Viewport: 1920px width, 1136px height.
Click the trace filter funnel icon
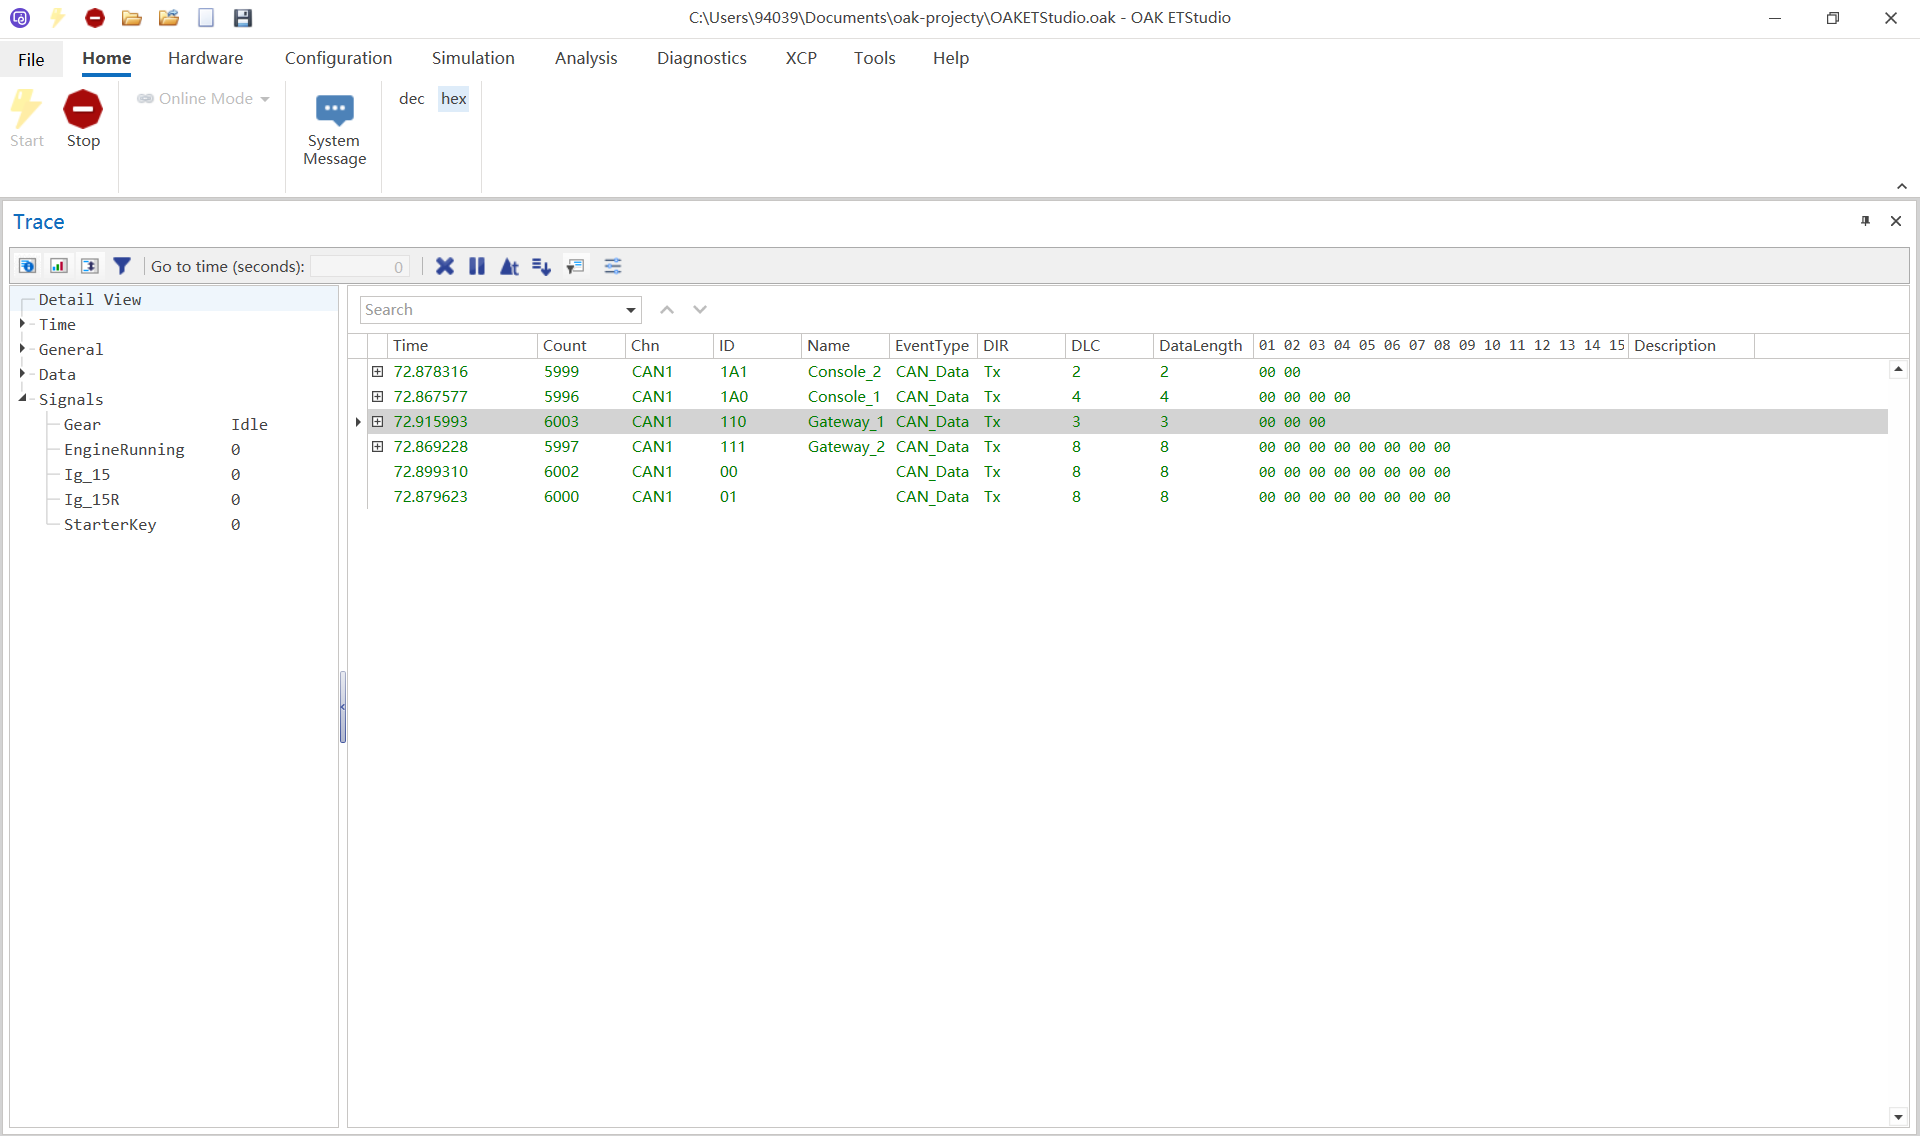click(x=122, y=266)
